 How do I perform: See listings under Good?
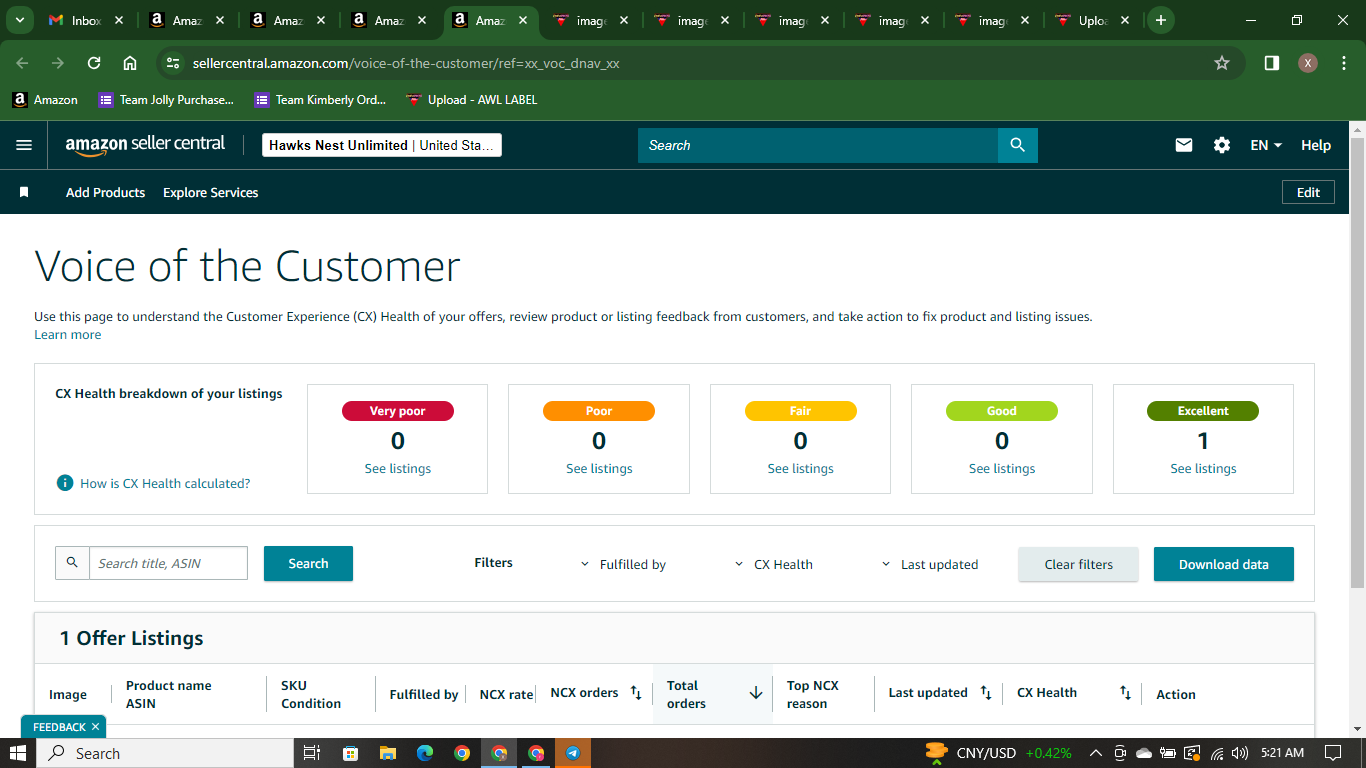1002,468
